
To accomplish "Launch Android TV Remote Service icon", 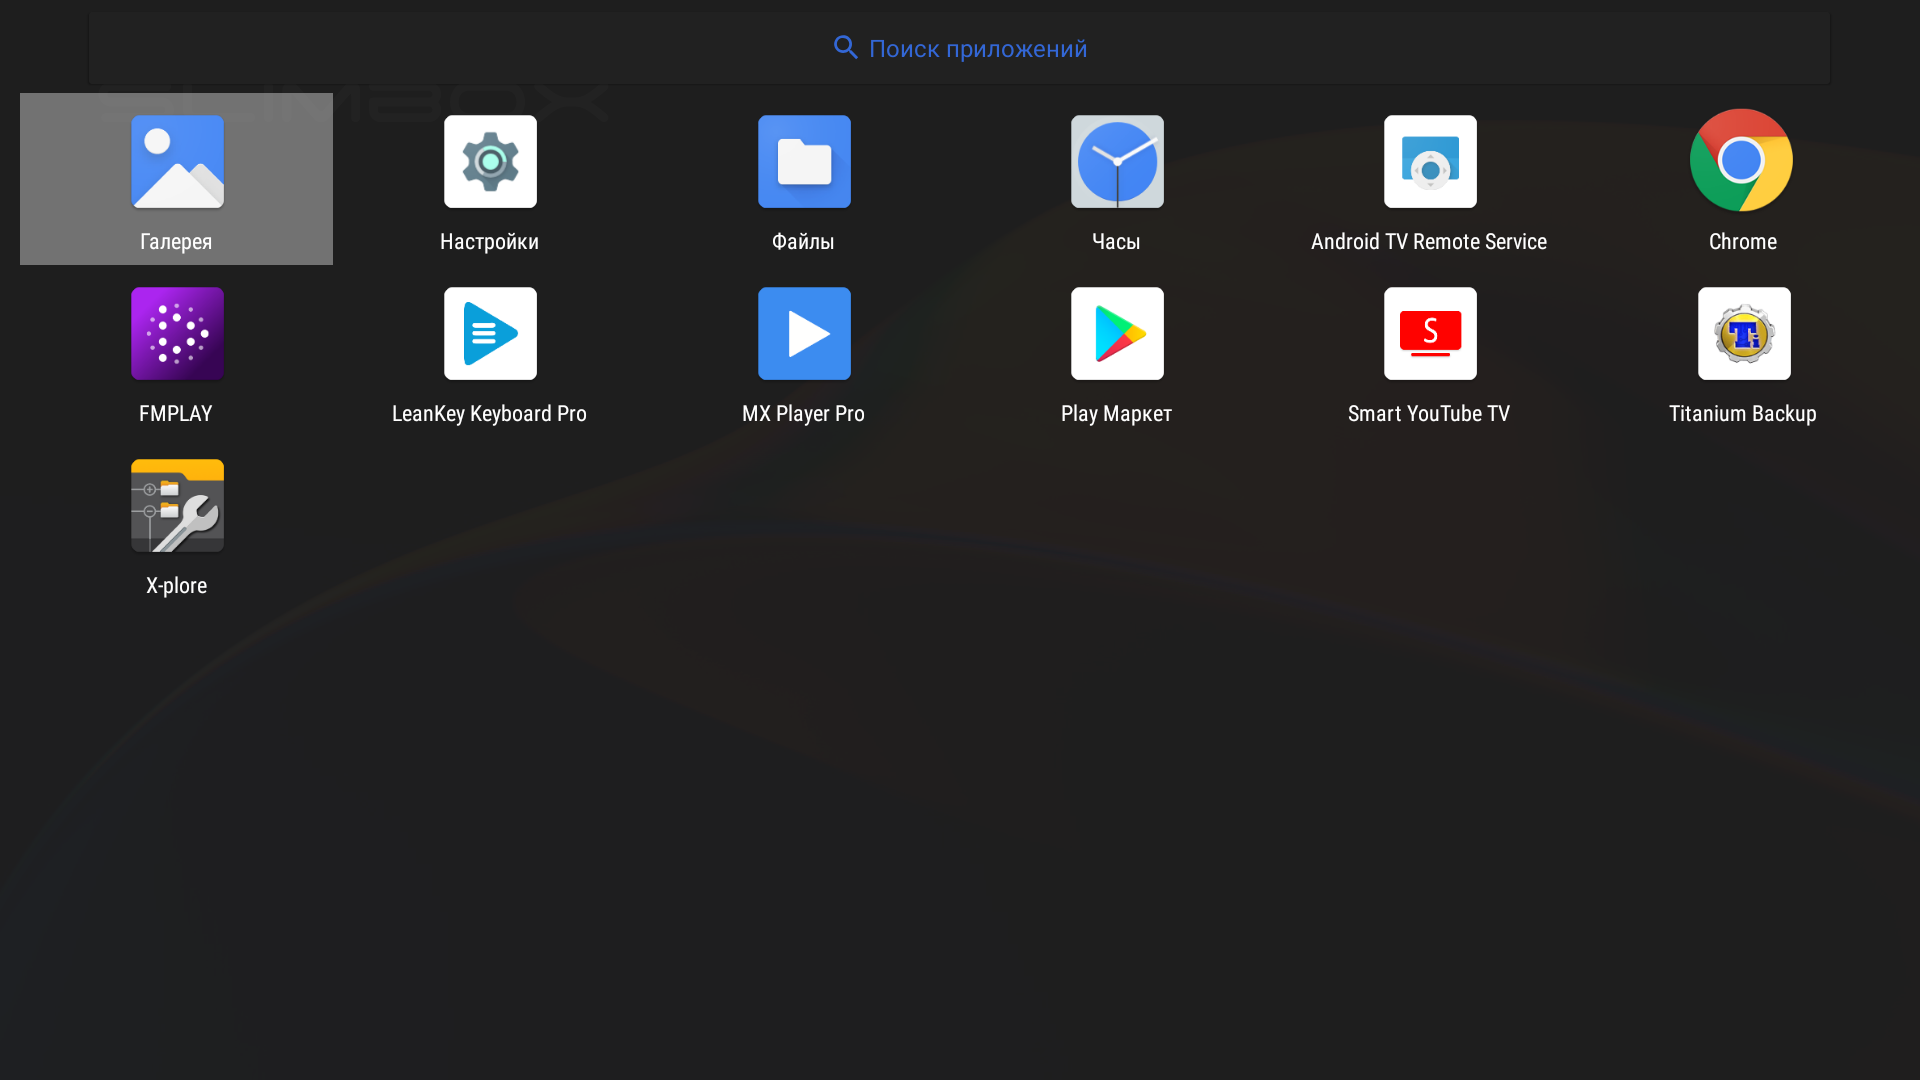I will (1430, 162).
